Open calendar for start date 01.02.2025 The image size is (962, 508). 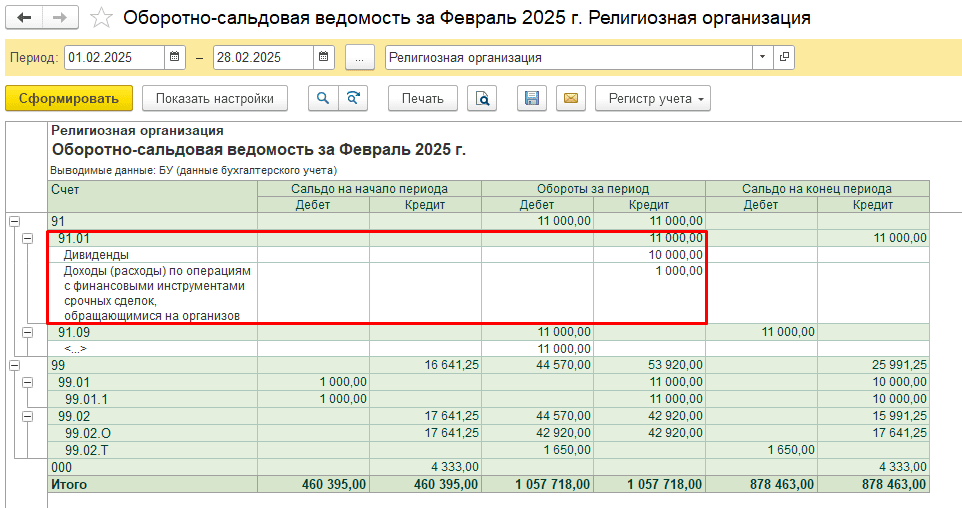coord(174,58)
